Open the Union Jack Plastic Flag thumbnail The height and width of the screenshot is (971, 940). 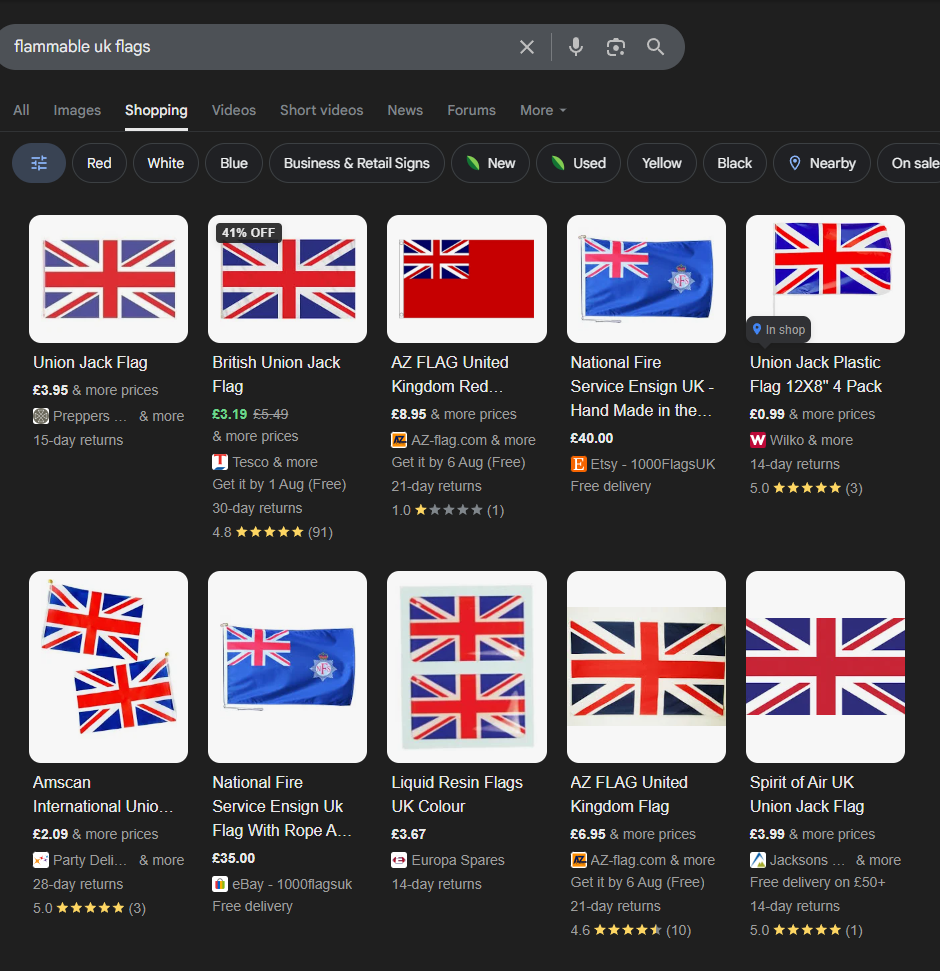[x=825, y=279]
